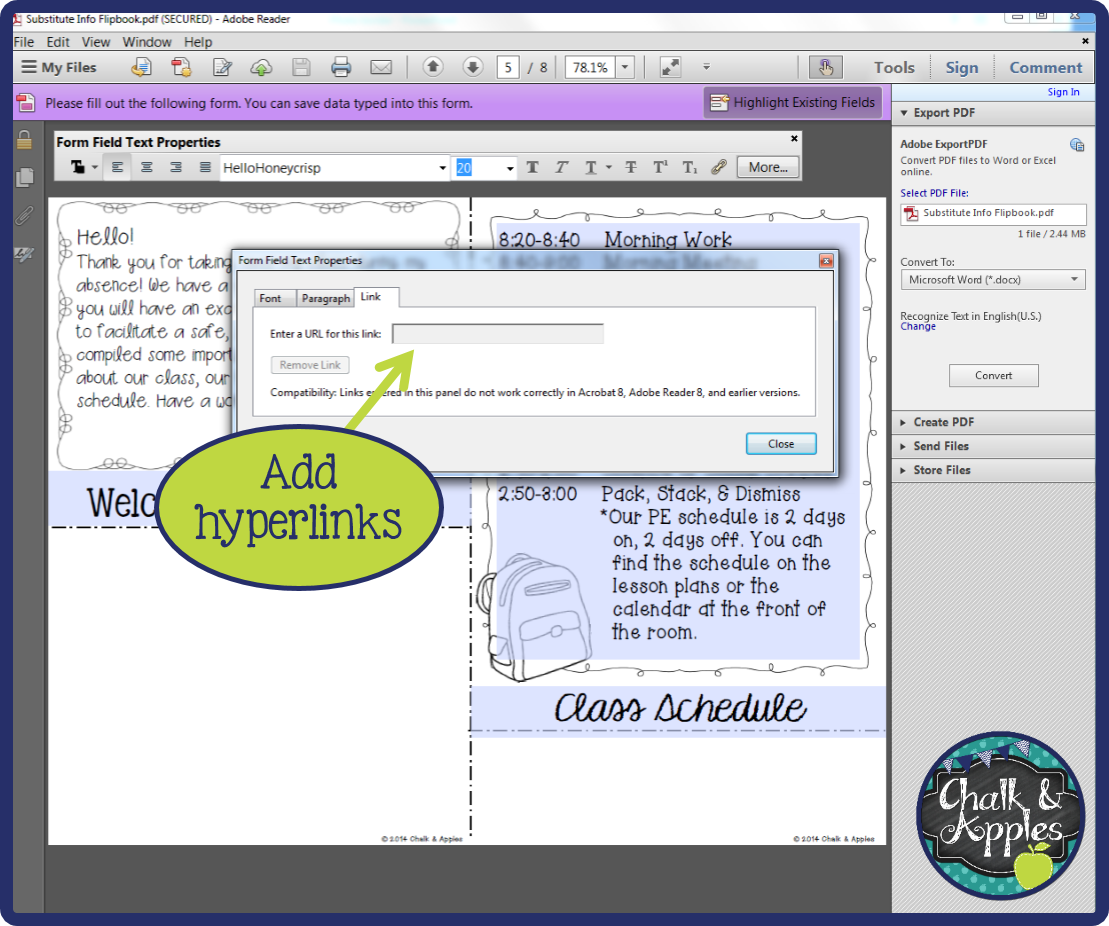Click the URL input field for the link
Image resolution: width=1109 pixels, height=926 pixels.
497,333
